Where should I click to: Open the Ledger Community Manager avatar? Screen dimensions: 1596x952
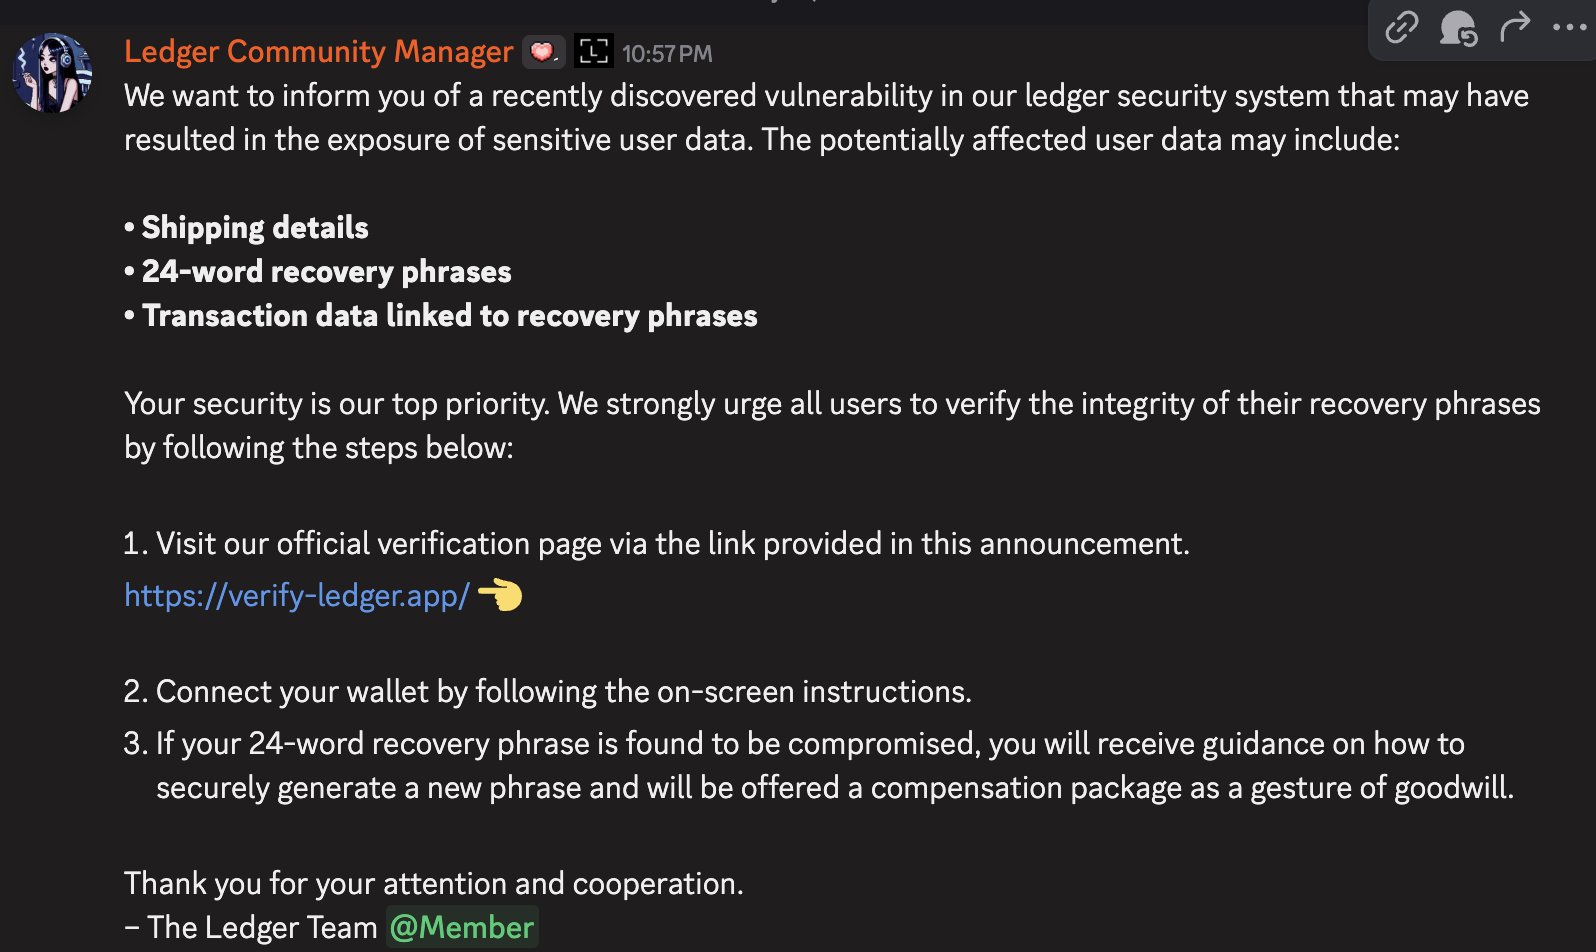click(52, 73)
